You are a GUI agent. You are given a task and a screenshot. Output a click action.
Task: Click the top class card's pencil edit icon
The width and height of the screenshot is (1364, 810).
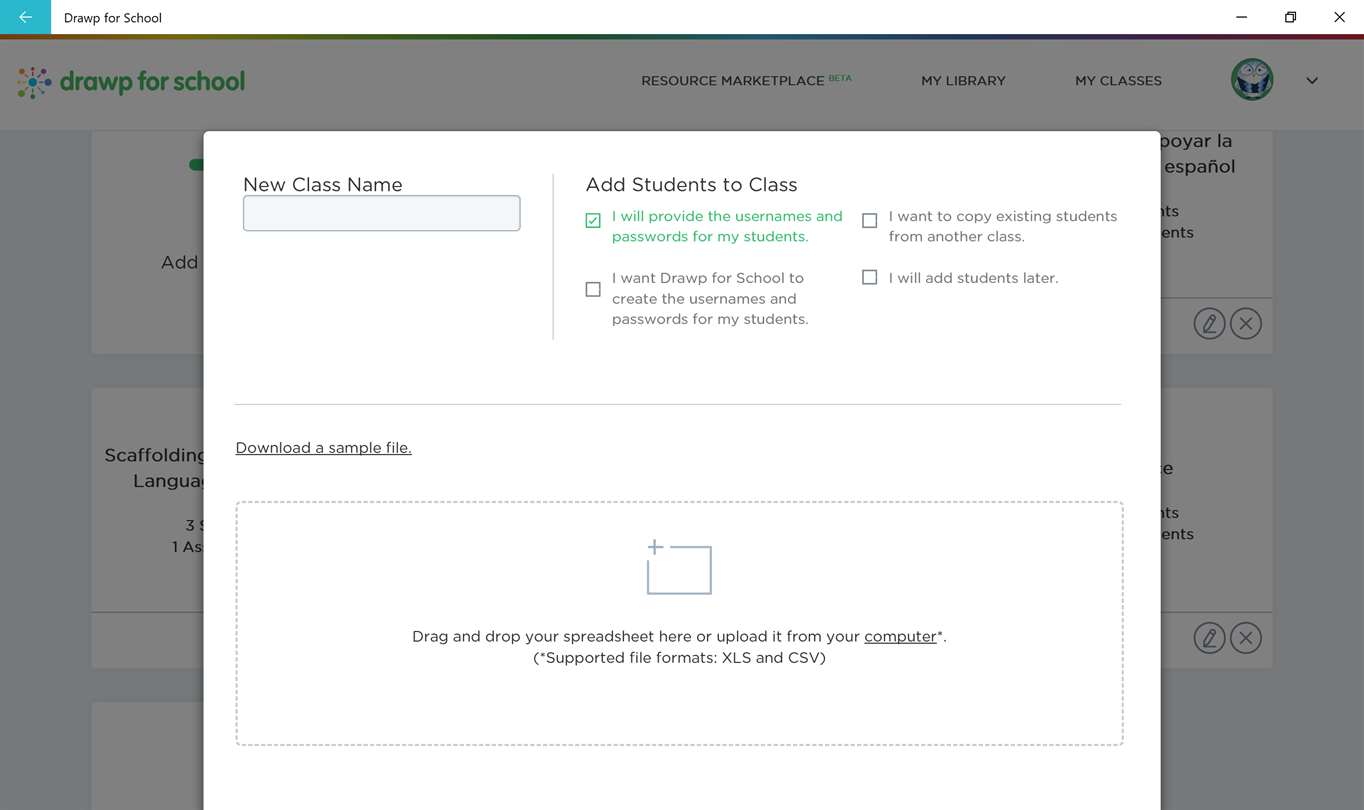click(x=1209, y=323)
